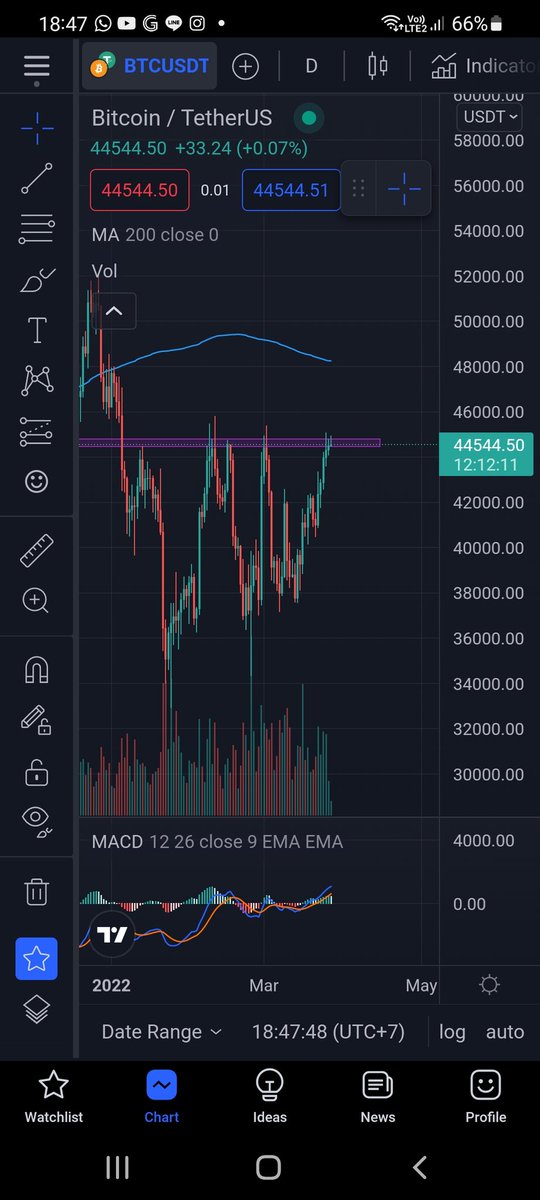Change the D timeframe interval
540x1200 pixels.
pyautogui.click(x=311, y=66)
